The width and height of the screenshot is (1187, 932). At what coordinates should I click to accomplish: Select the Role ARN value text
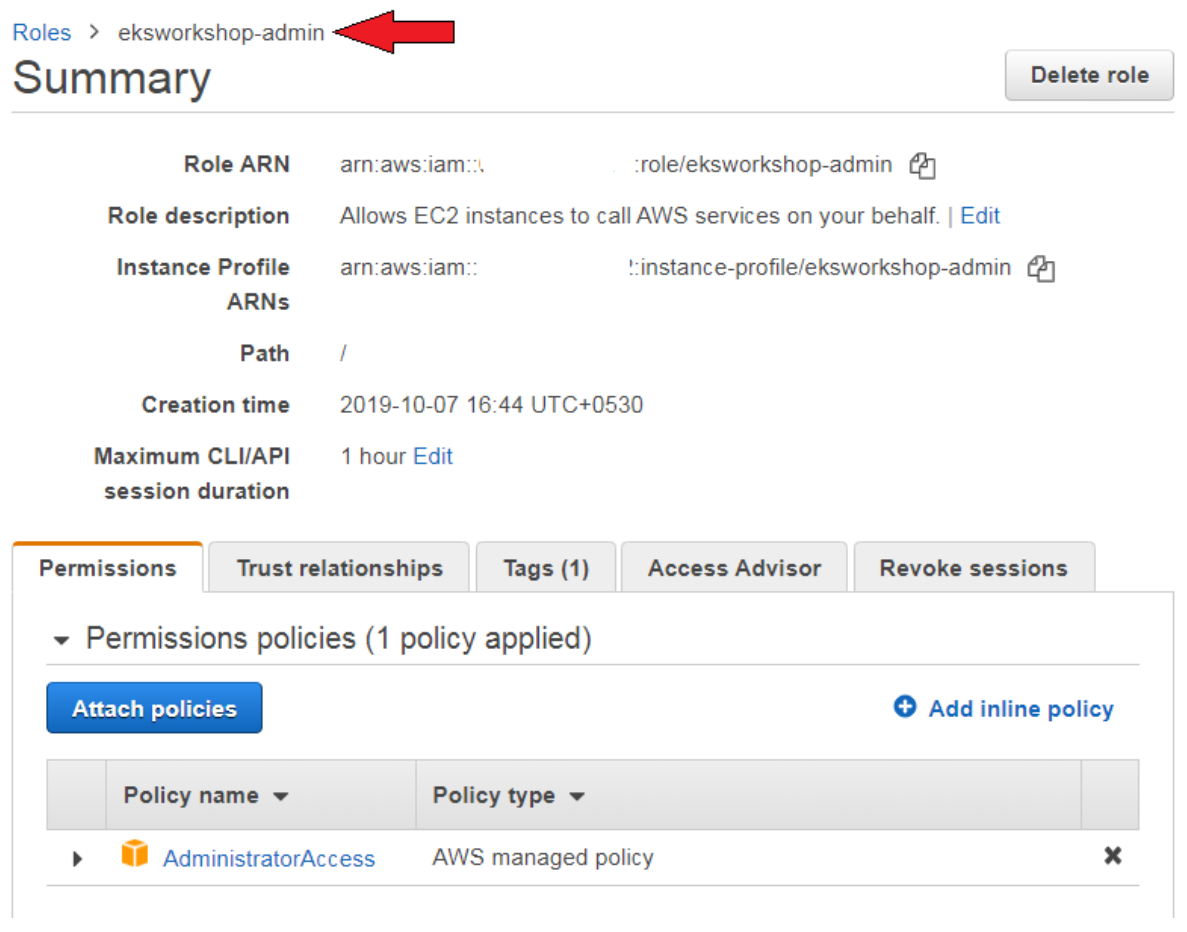tap(615, 164)
